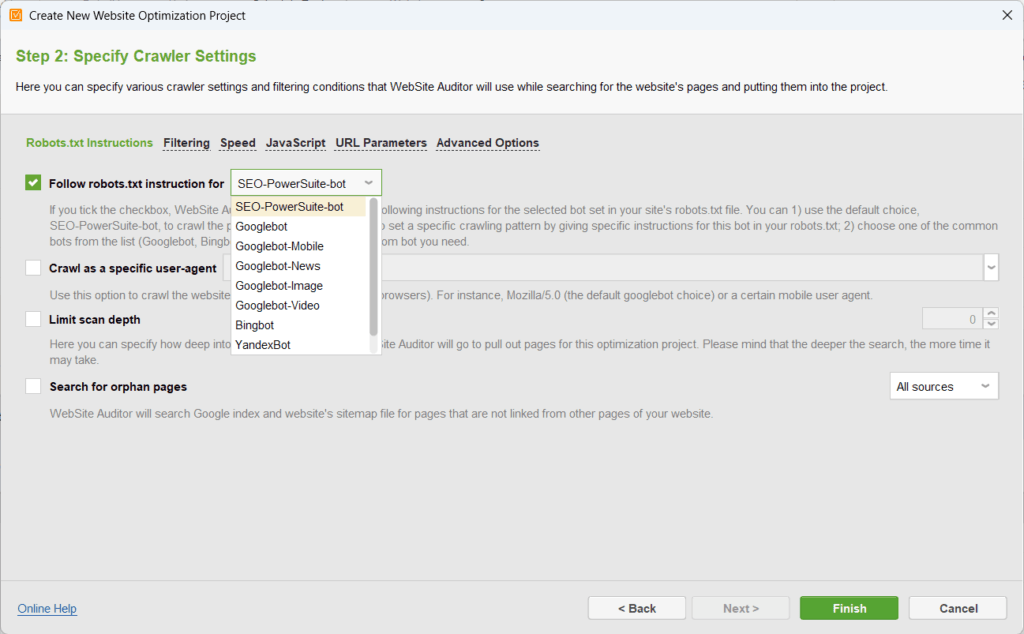The width and height of the screenshot is (1024, 634).
Task: Enable Crawl as a specific user-agent checkbox
Action: coord(33,268)
